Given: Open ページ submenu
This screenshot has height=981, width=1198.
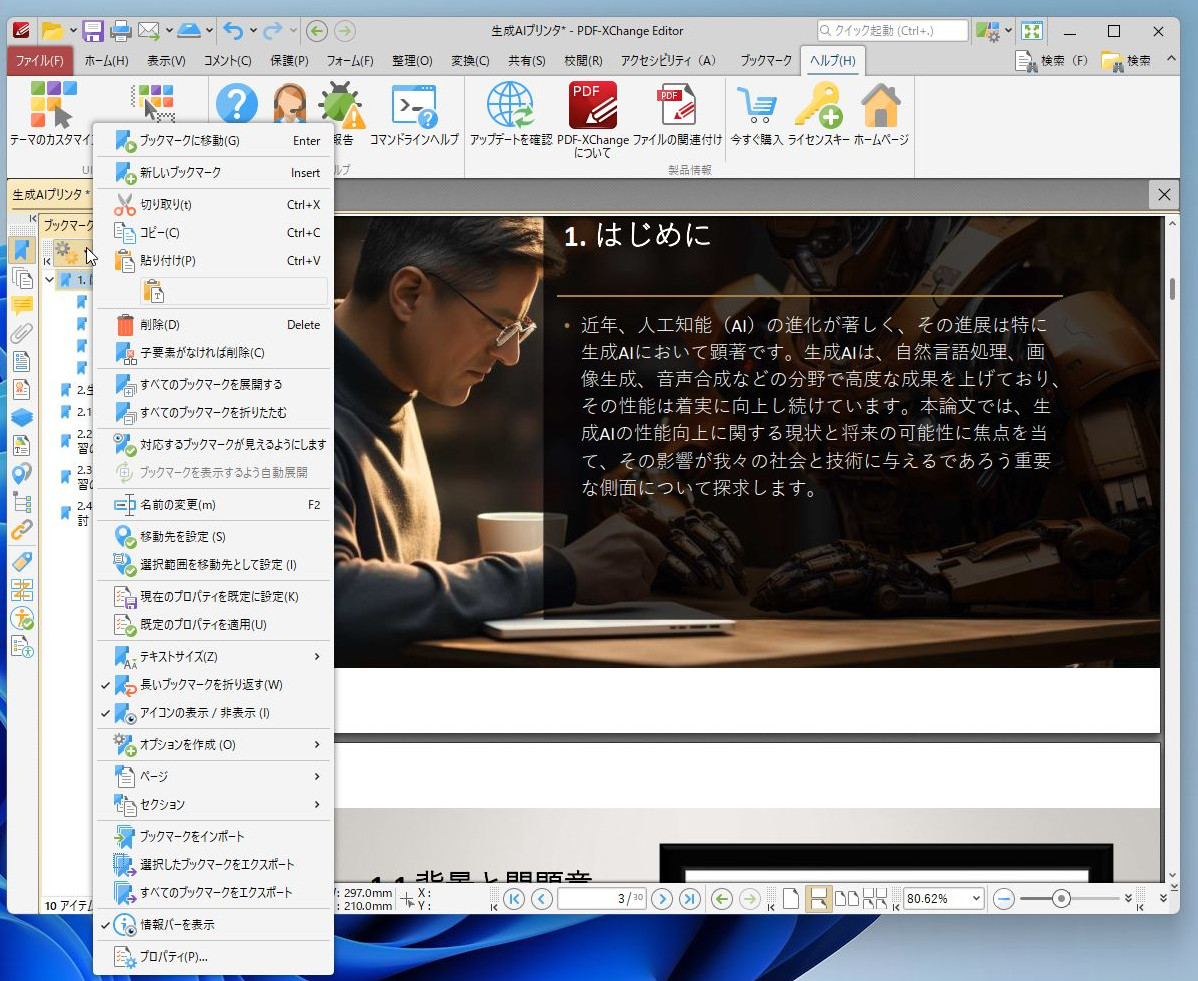Looking at the screenshot, I should 214,776.
